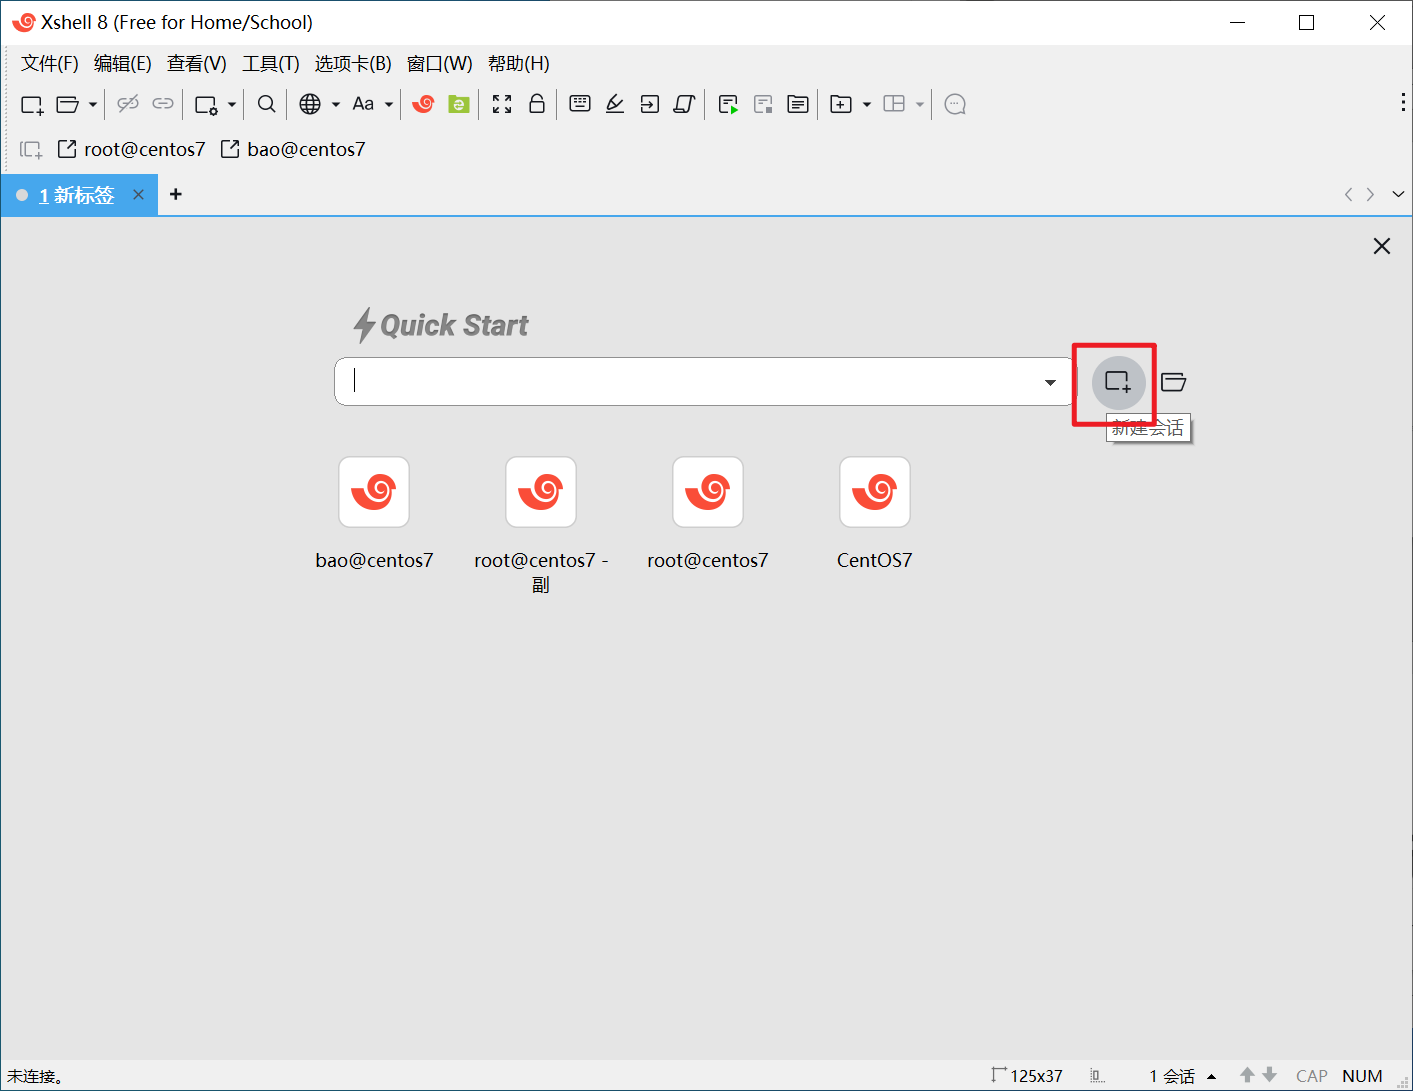
Task: Expand the tab list down chevron
Action: click(1398, 195)
